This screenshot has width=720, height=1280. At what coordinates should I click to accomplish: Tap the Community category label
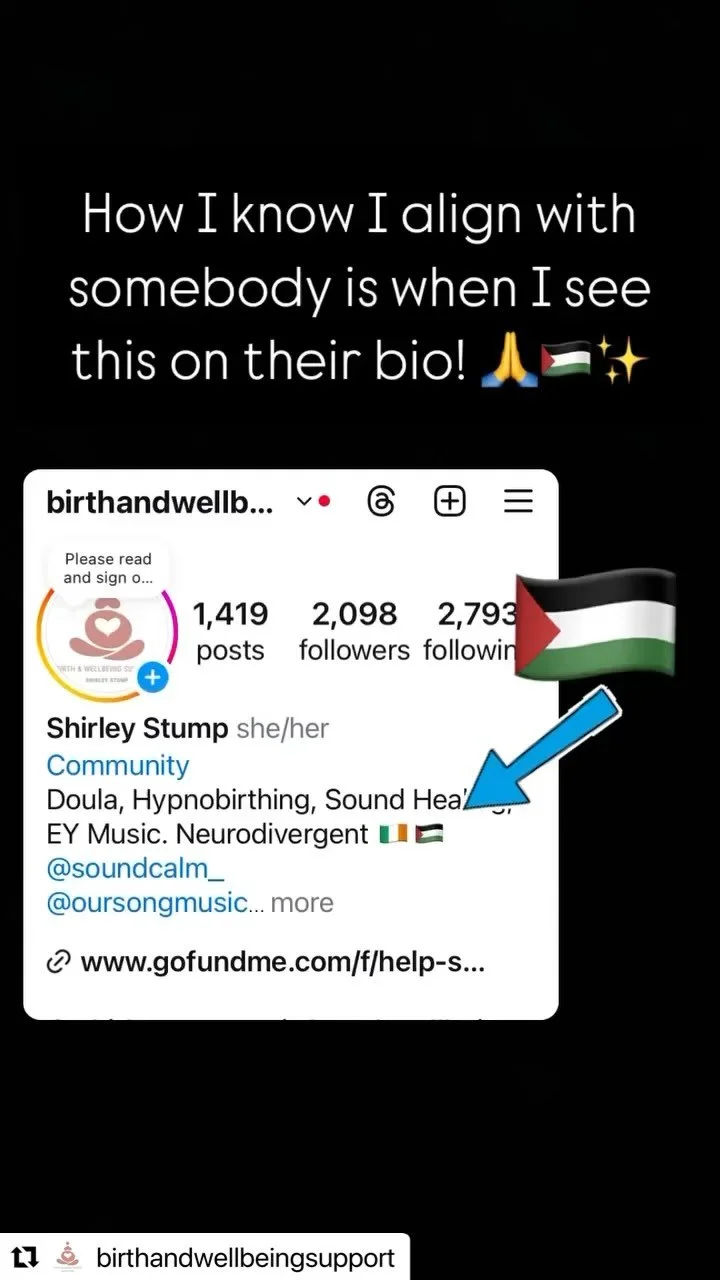coord(118,765)
